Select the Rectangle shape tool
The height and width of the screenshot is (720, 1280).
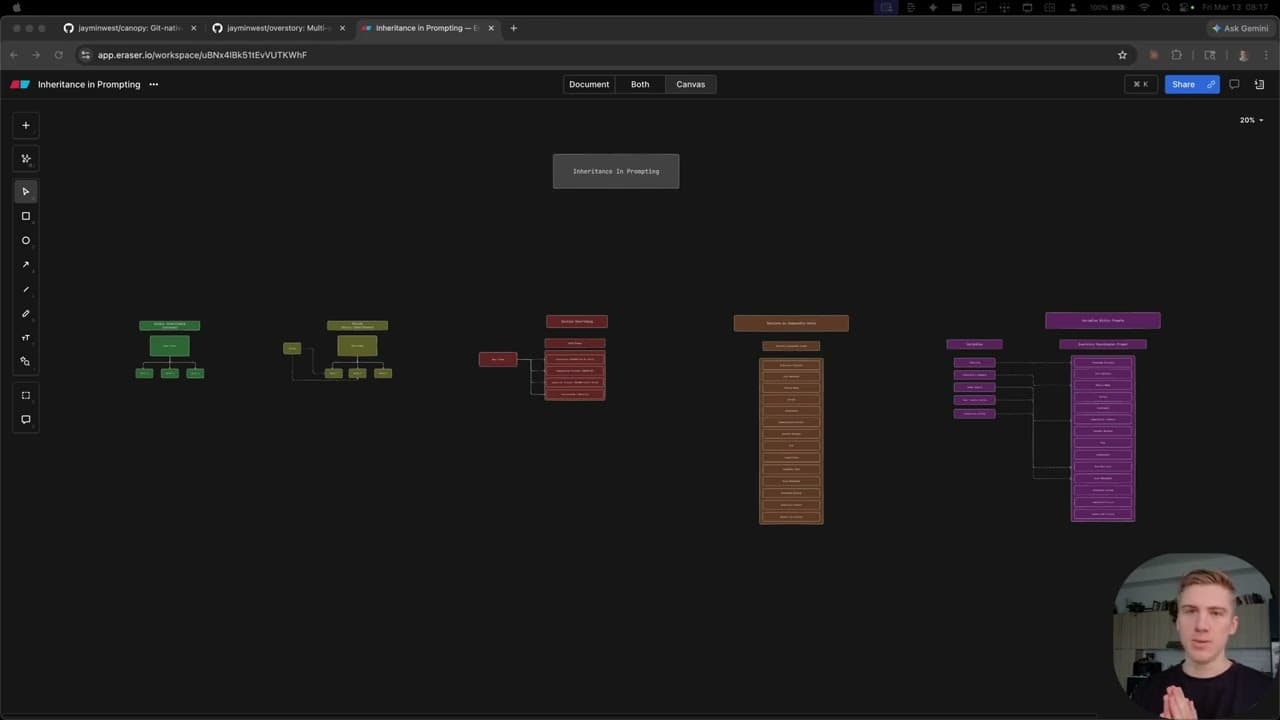(x=26, y=216)
